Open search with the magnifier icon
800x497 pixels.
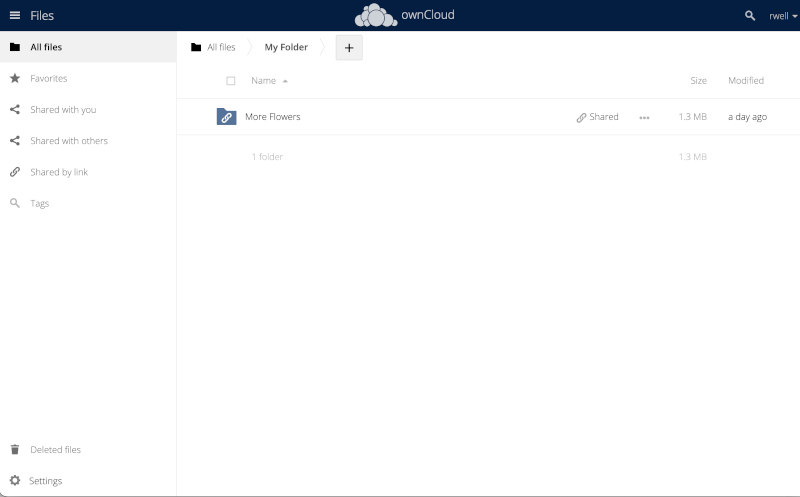pyautogui.click(x=749, y=16)
